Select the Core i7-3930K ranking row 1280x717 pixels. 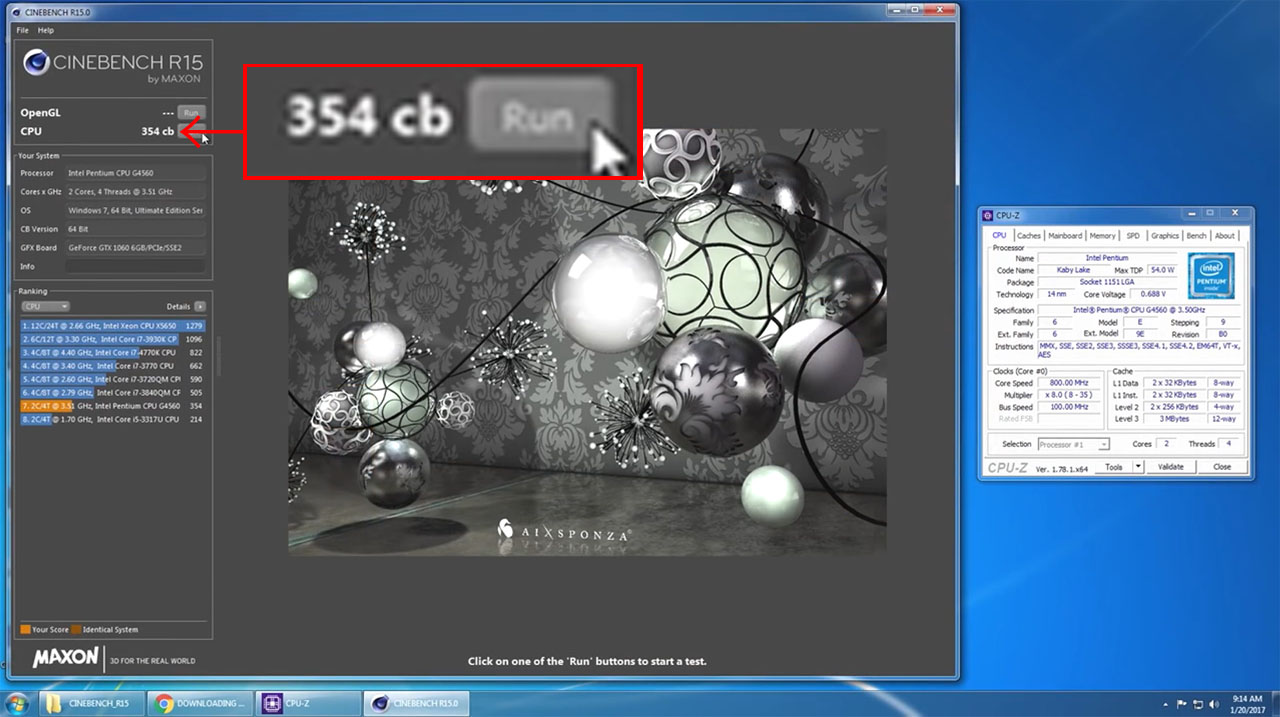(x=113, y=339)
